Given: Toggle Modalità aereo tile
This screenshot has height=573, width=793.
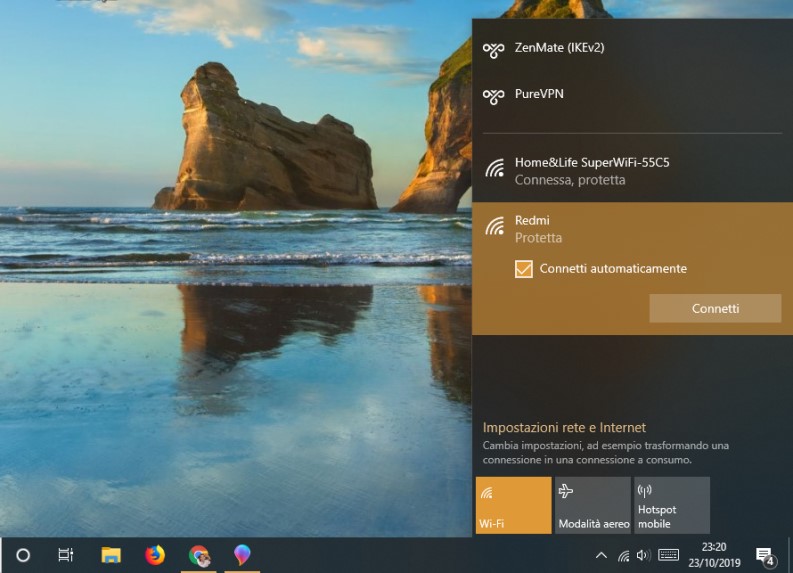Looking at the screenshot, I should click(593, 505).
